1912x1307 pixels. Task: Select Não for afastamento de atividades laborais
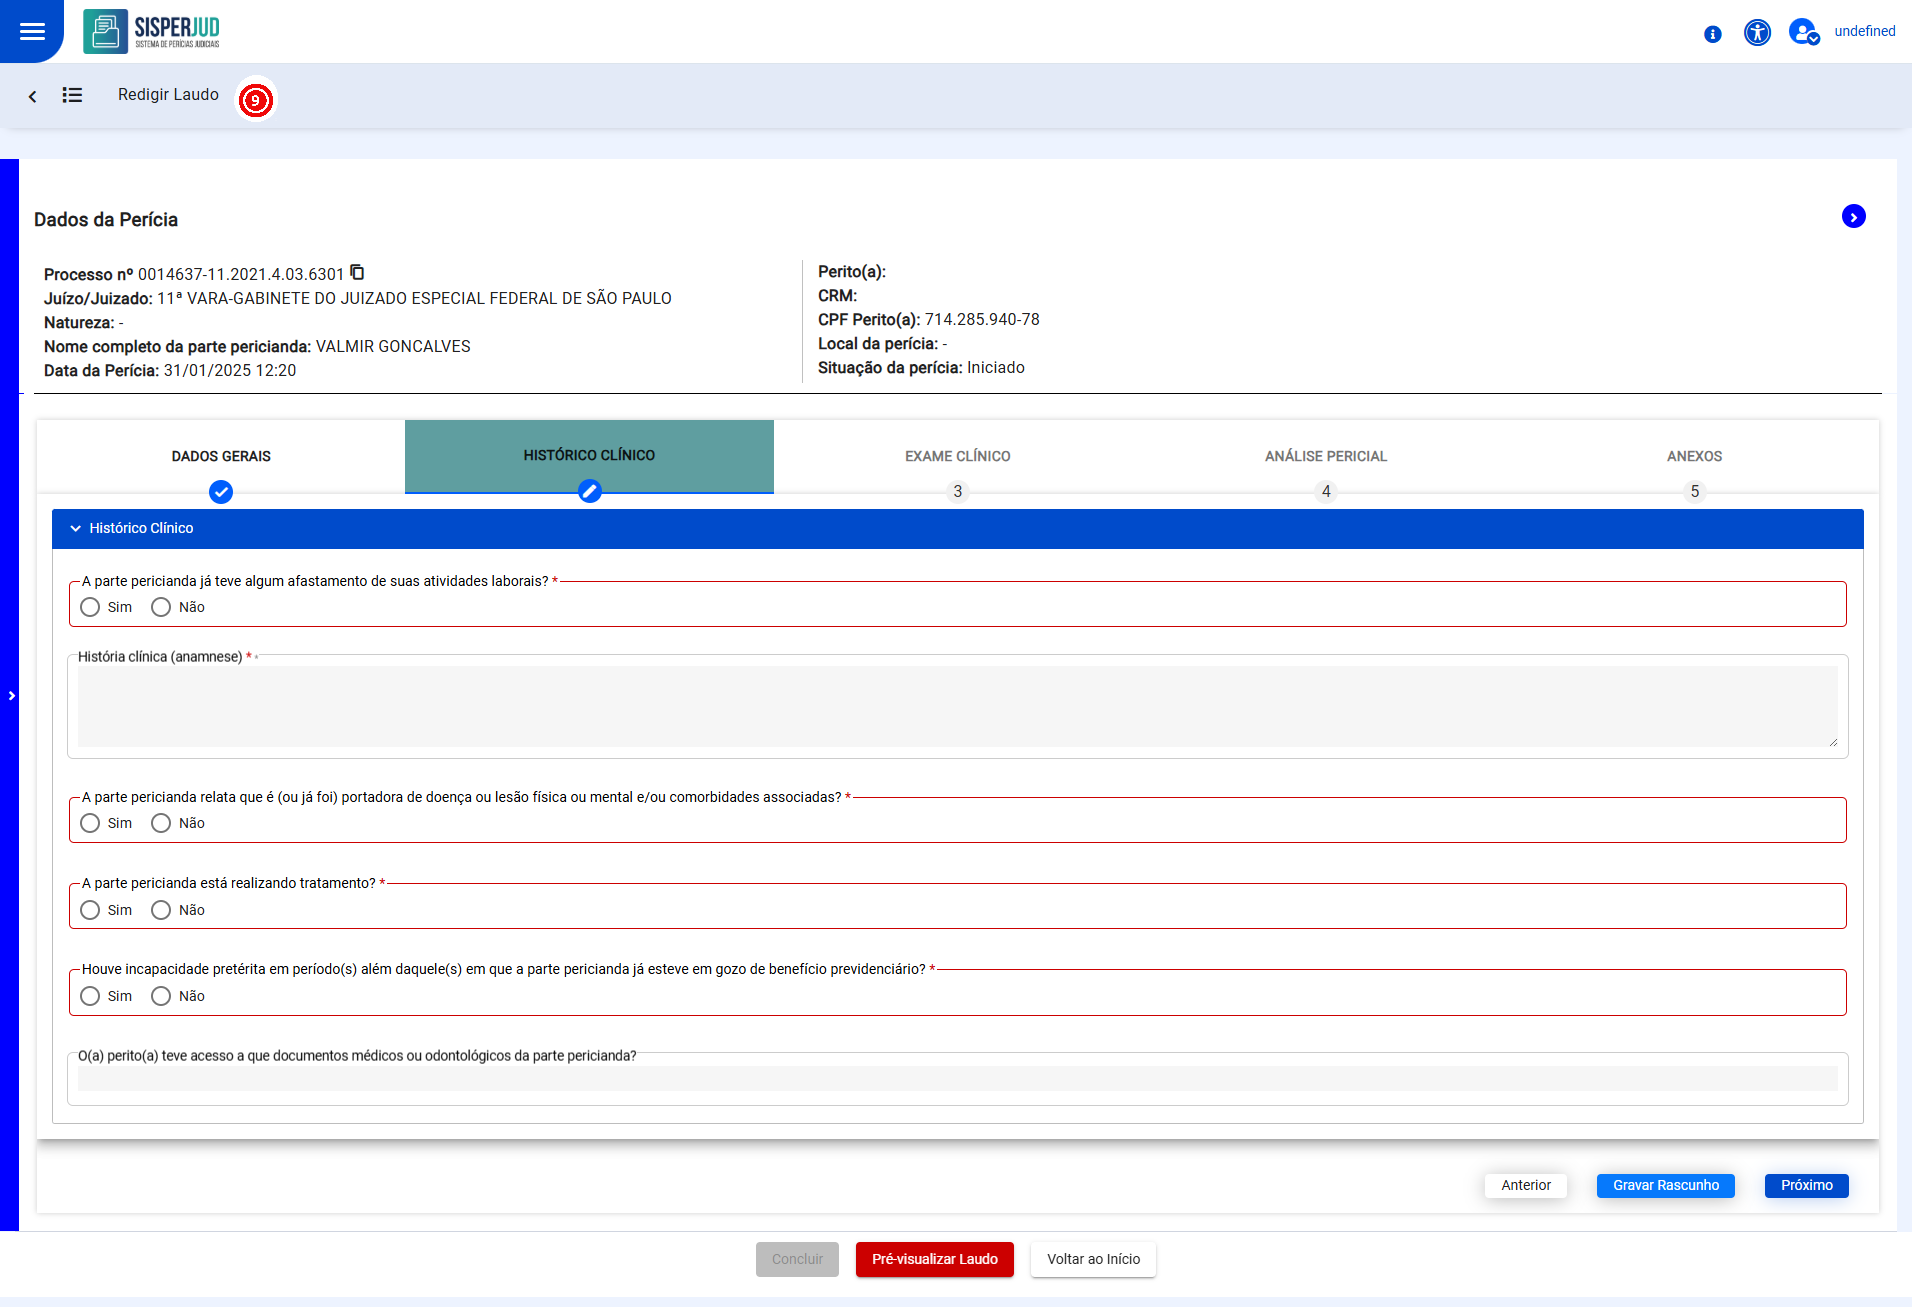tap(161, 607)
